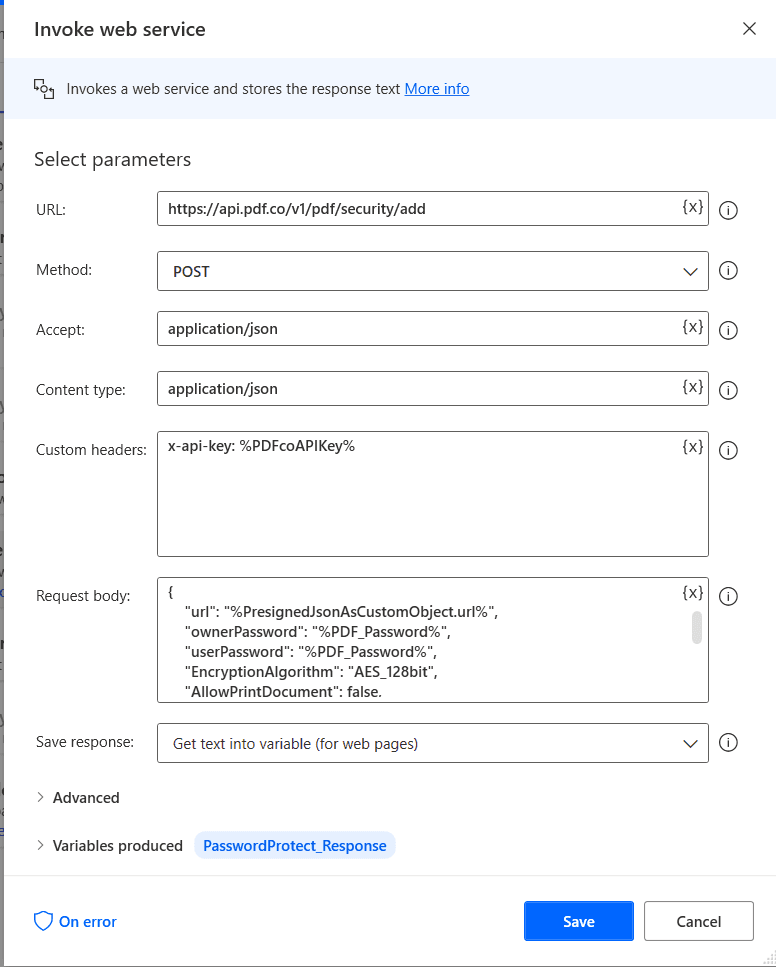Image resolution: width=776 pixels, height=967 pixels.
Task: Click the Cancel button
Action: (x=698, y=921)
